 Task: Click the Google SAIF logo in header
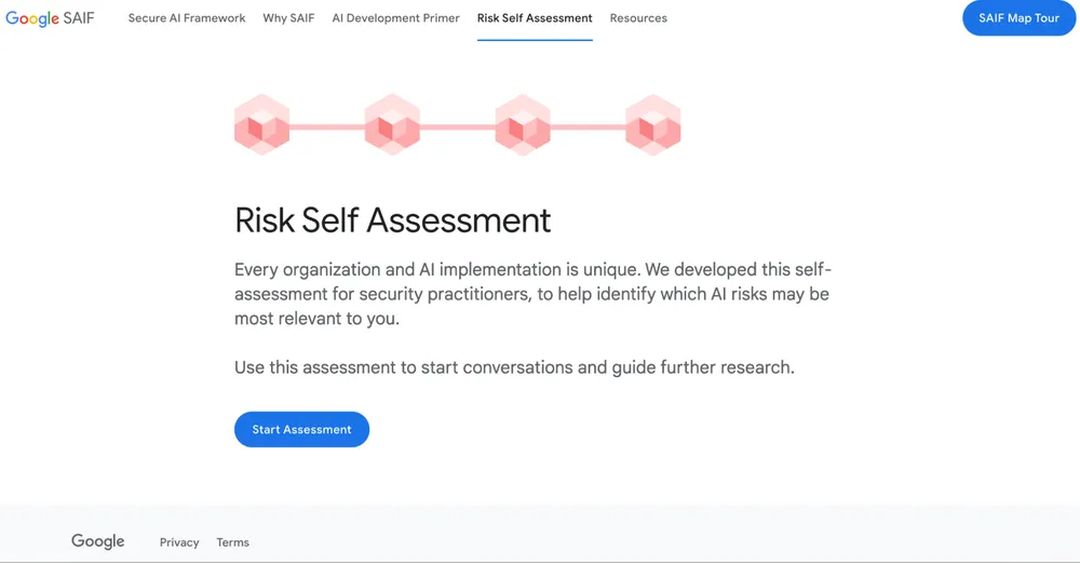click(x=50, y=18)
